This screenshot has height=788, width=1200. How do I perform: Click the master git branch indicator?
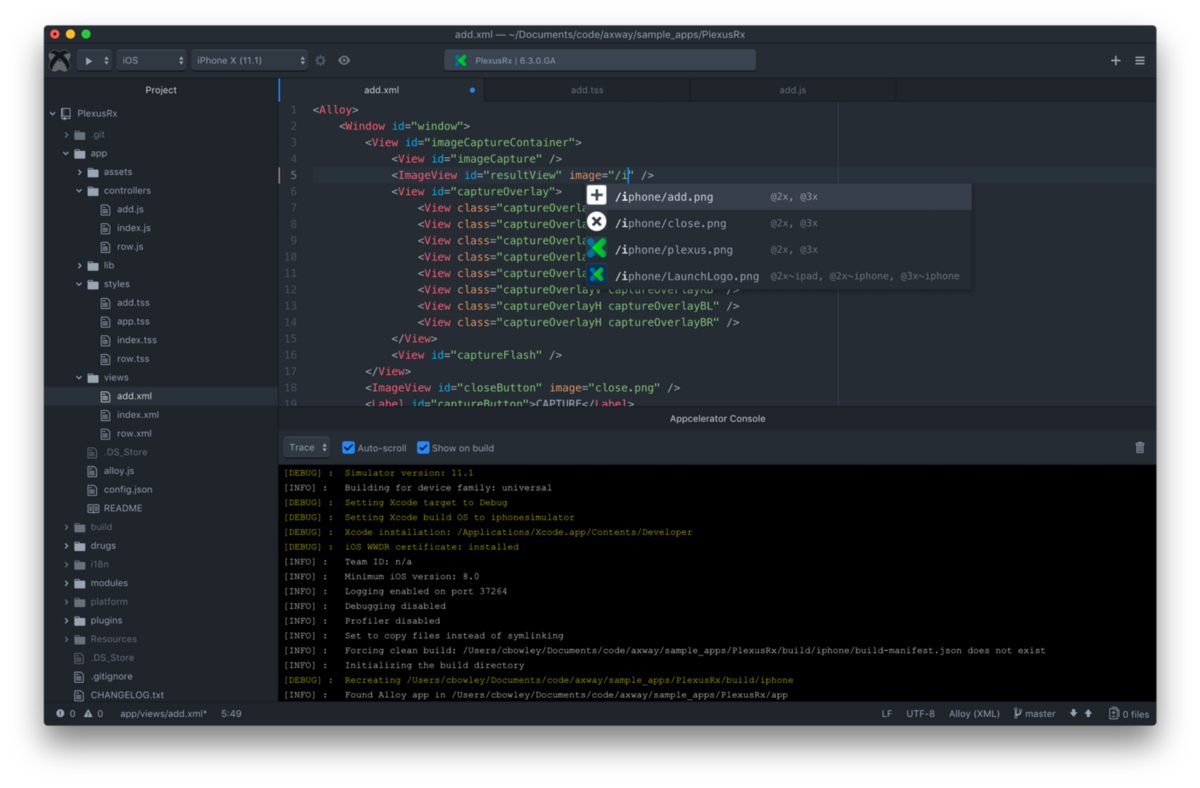tap(1035, 714)
